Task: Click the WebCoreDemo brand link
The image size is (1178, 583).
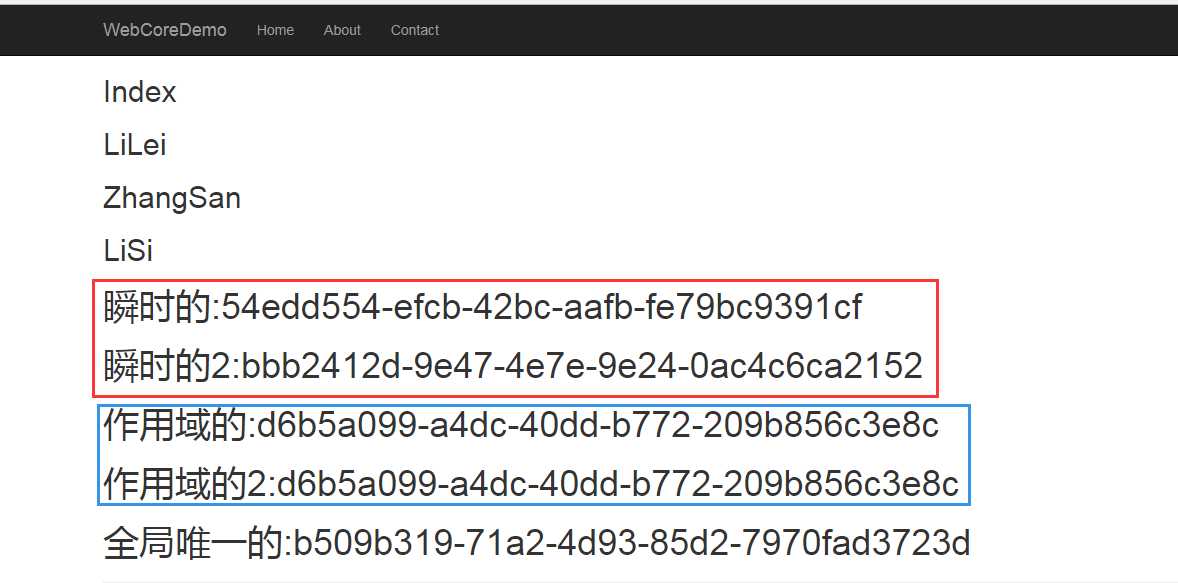Action: click(x=164, y=30)
